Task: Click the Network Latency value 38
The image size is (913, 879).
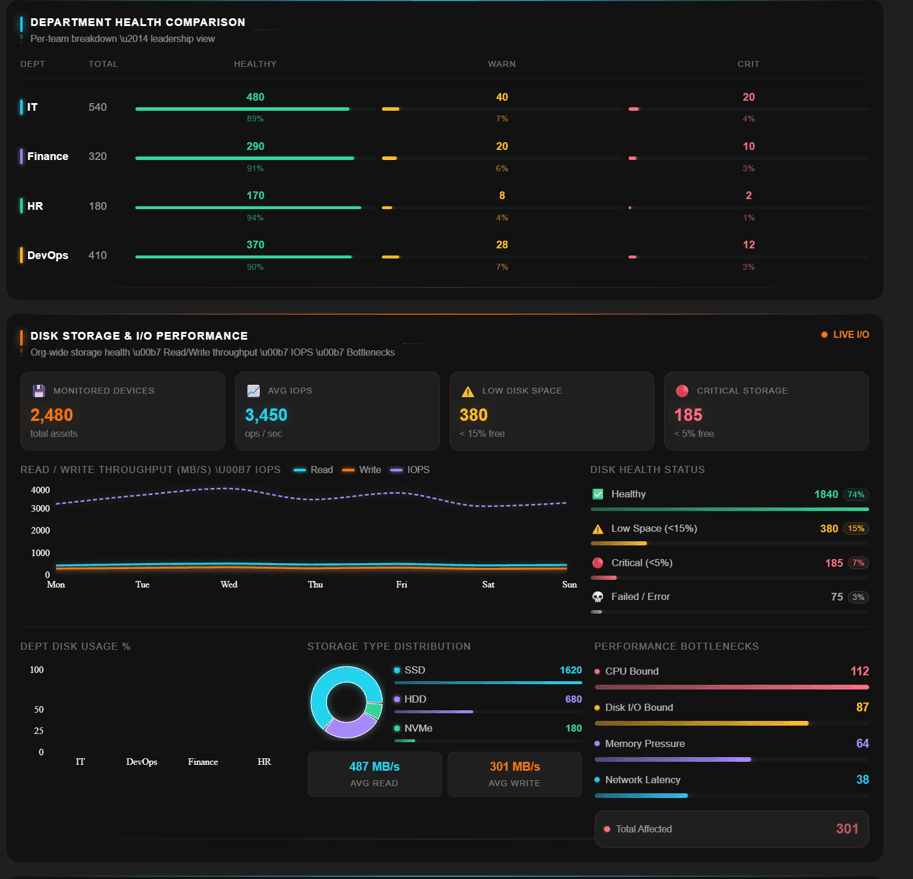Action: pyautogui.click(x=862, y=779)
